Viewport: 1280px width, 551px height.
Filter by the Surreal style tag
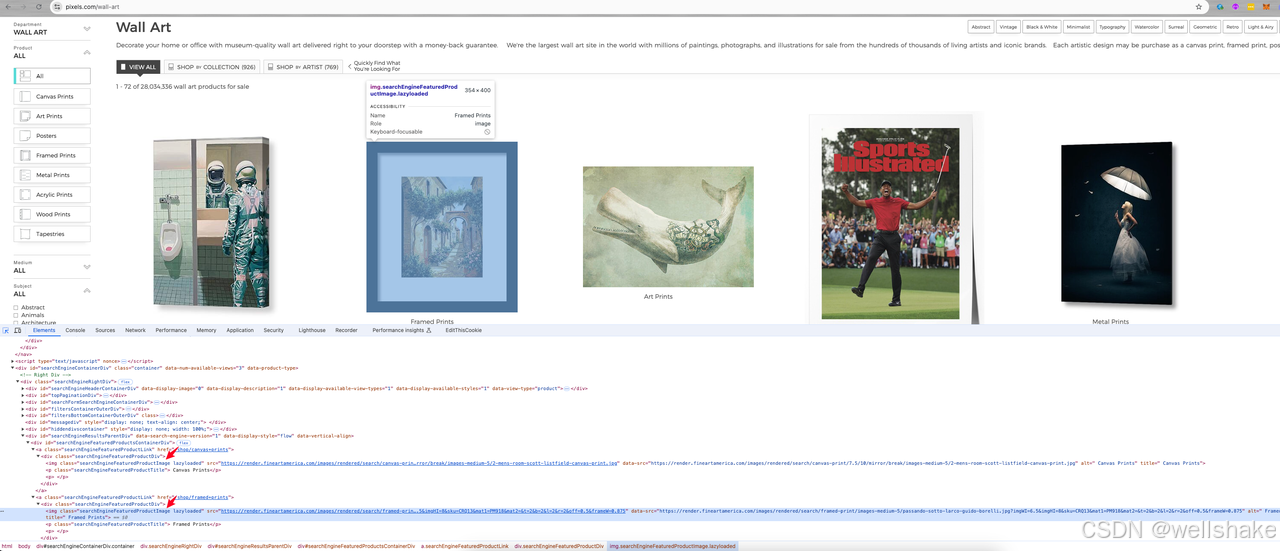pos(1176,27)
